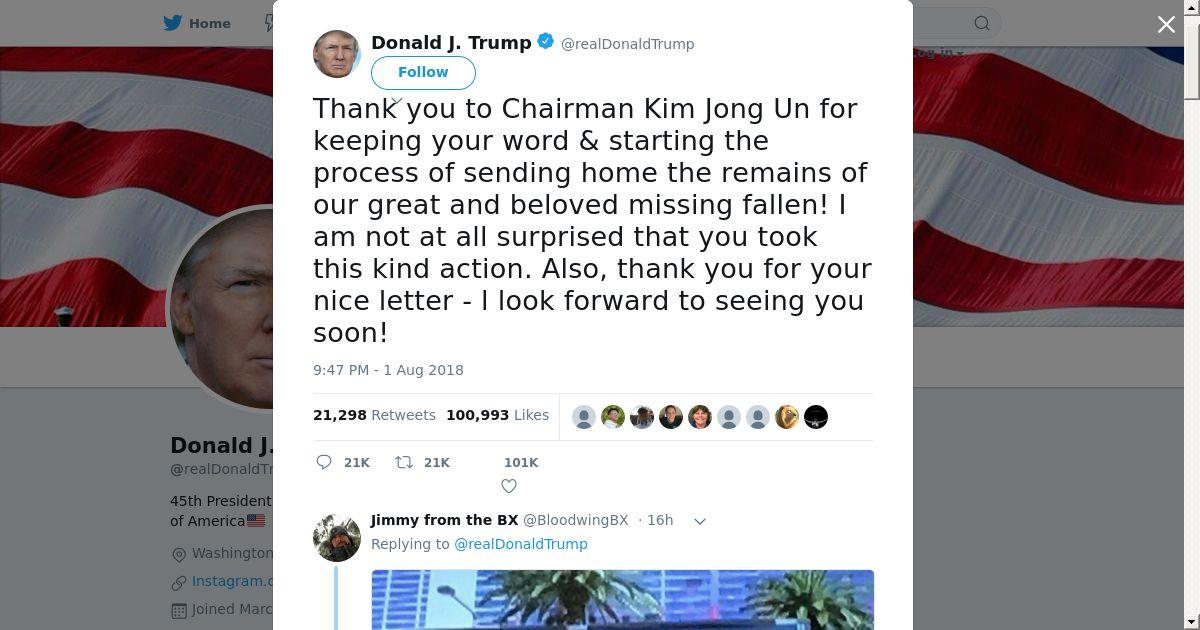Open the Instagram link in profile

point(232,581)
